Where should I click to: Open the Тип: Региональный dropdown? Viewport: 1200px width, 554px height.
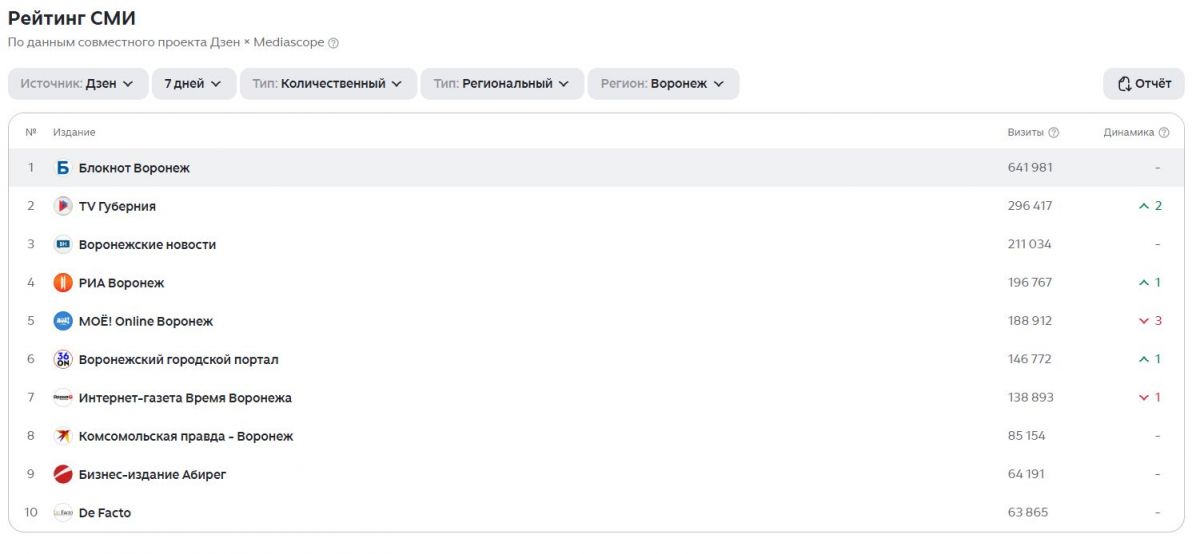pyautogui.click(x=502, y=84)
